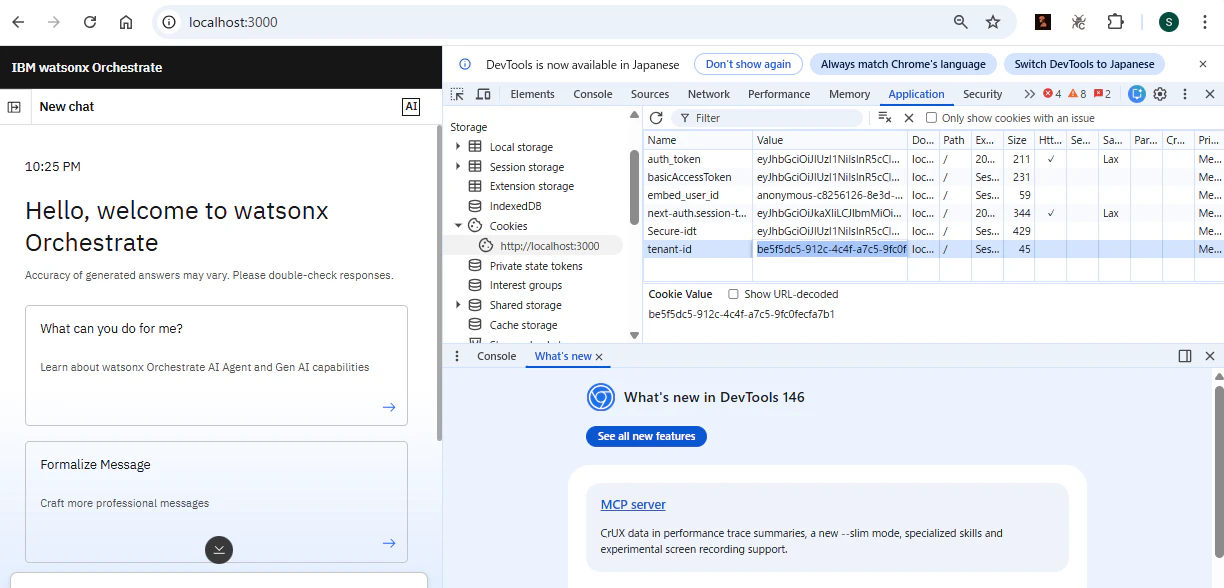Open Cache storage entry
The width and height of the screenshot is (1224, 588).
(x=523, y=325)
